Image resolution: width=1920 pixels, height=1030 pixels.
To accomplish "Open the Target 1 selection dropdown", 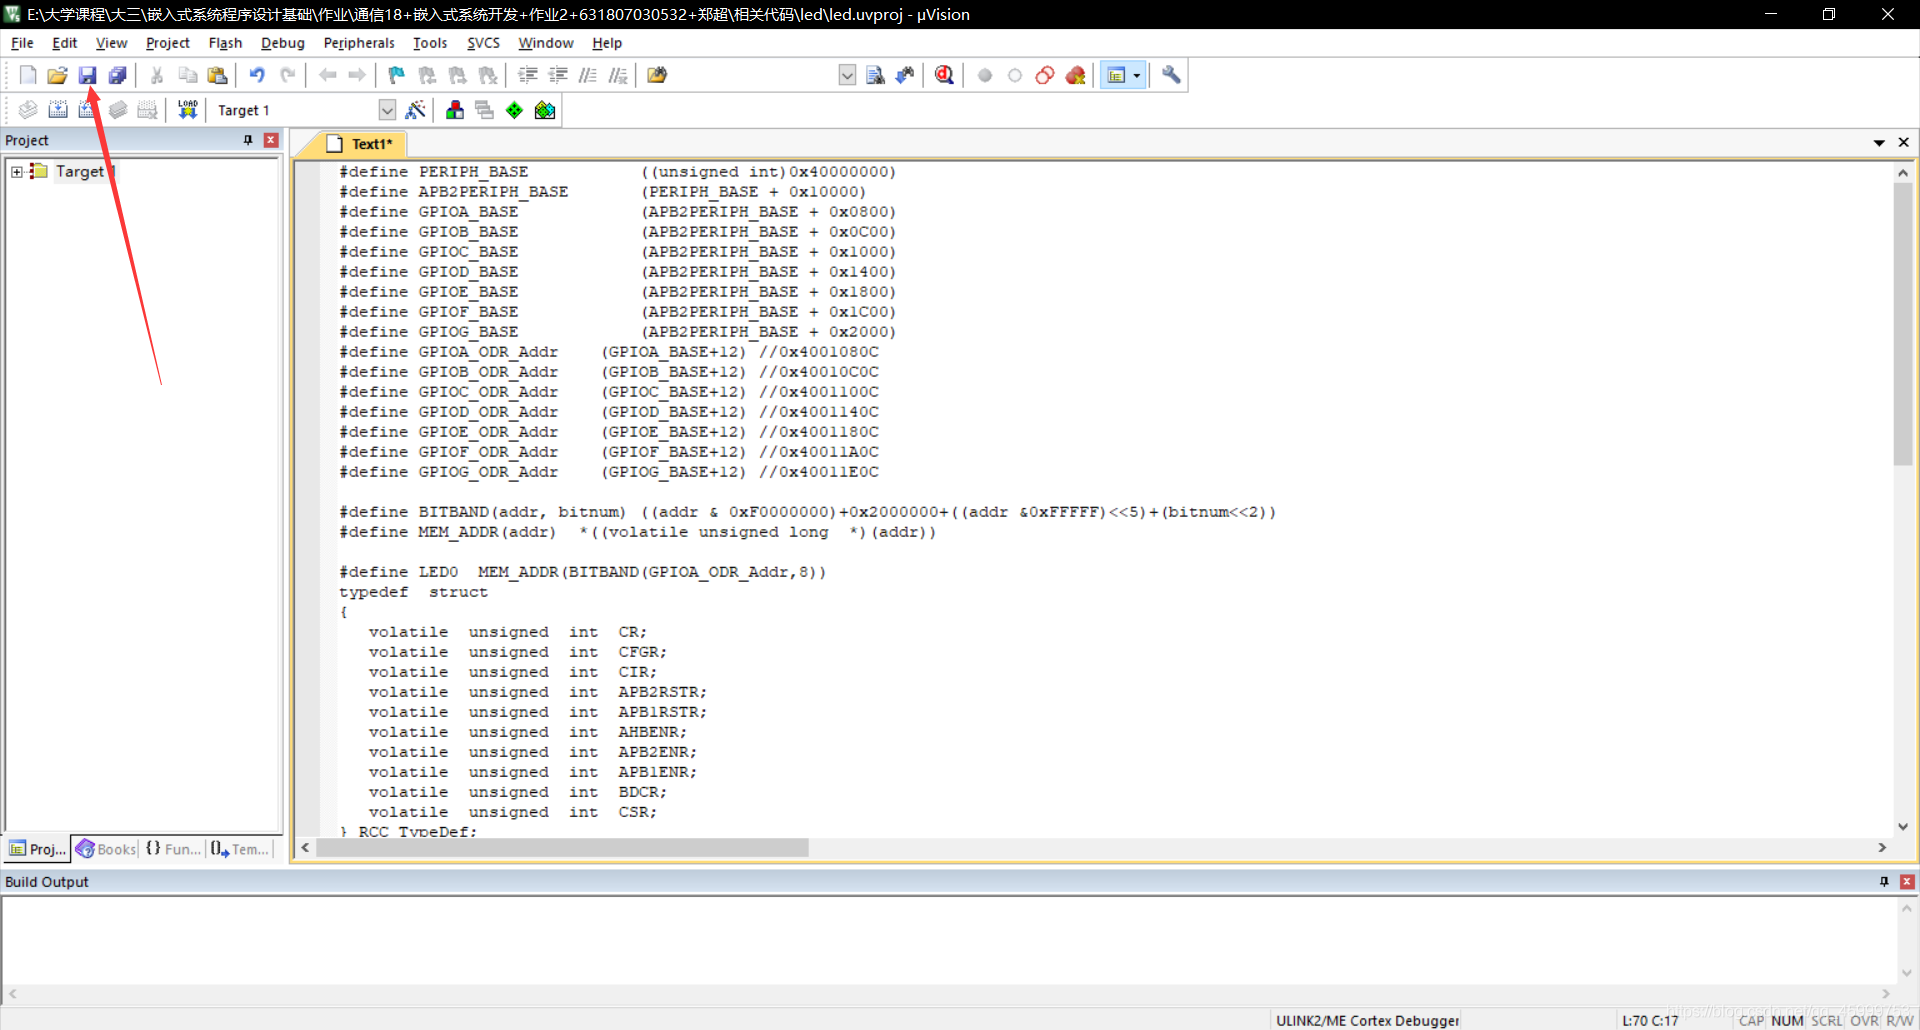I will coord(387,110).
